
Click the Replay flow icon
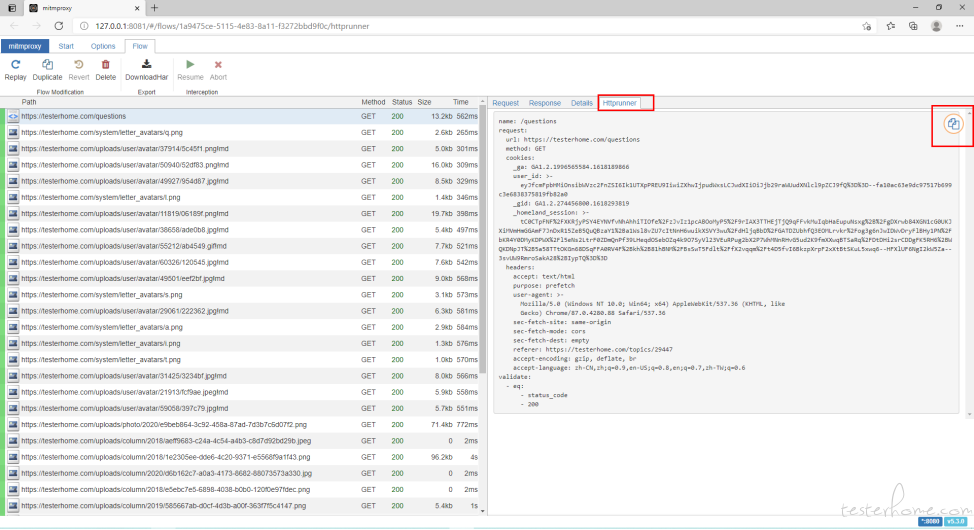[16, 65]
